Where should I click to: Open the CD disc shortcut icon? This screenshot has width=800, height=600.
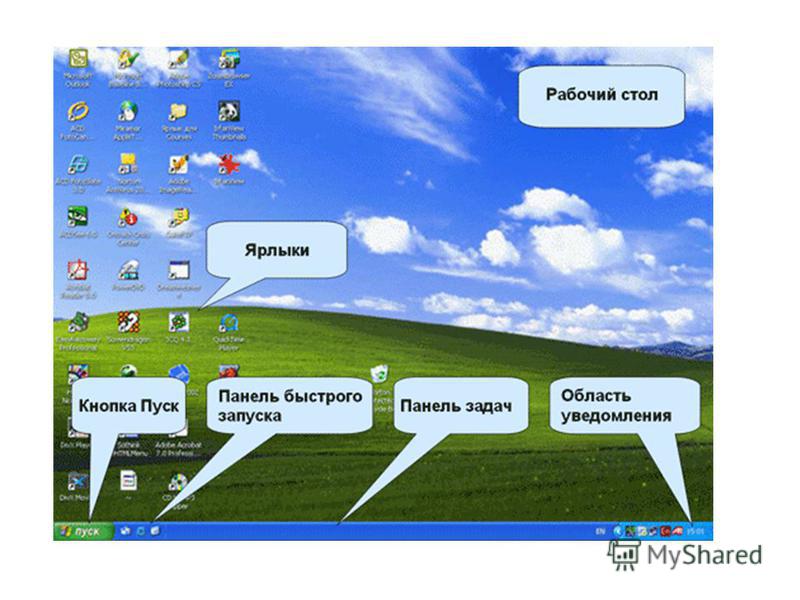click(179, 481)
